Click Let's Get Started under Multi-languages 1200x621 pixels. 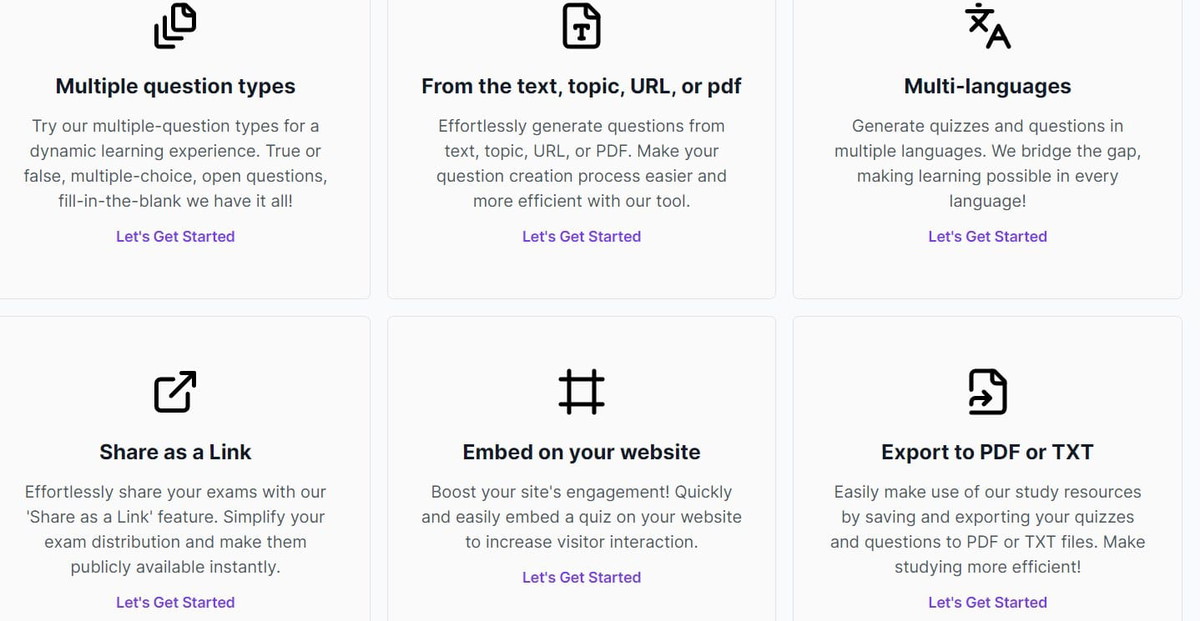(987, 237)
